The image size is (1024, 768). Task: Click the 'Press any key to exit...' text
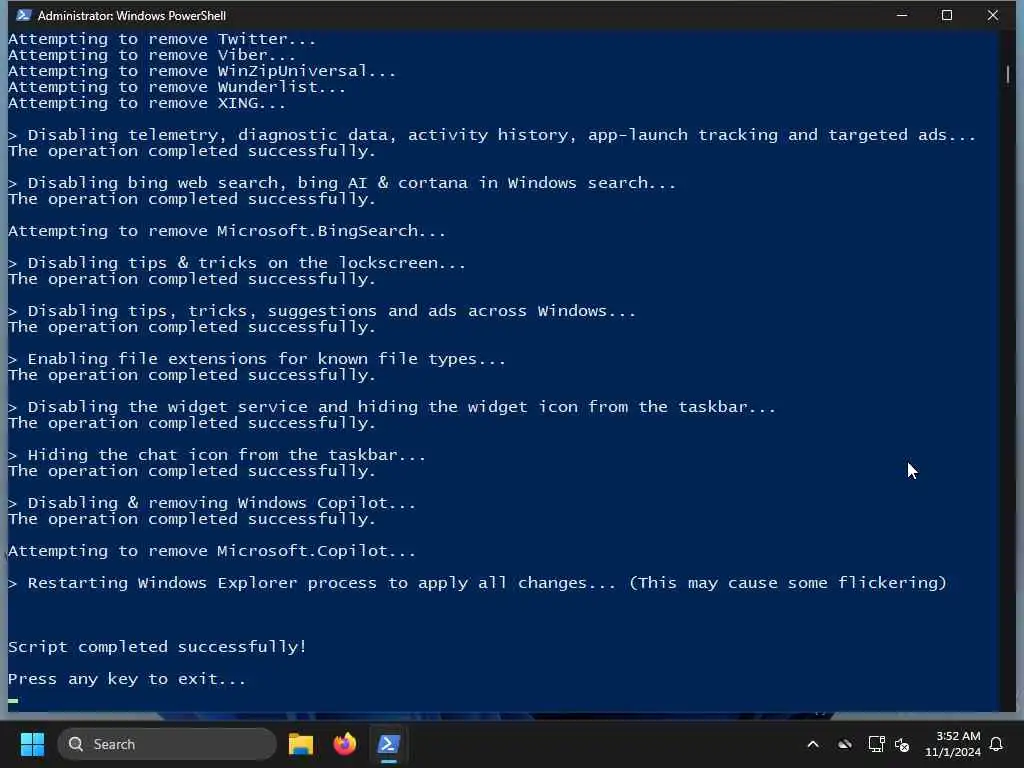[127, 679]
